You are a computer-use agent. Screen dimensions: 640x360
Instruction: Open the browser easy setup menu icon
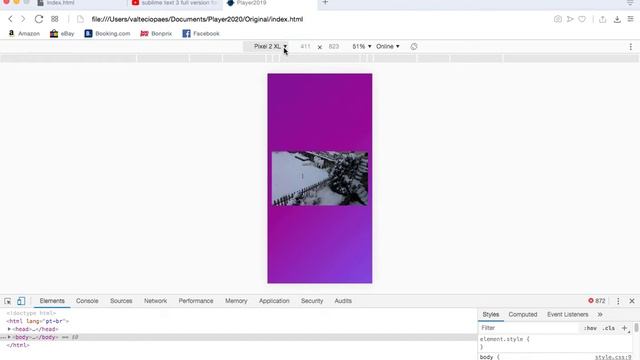[631, 19]
